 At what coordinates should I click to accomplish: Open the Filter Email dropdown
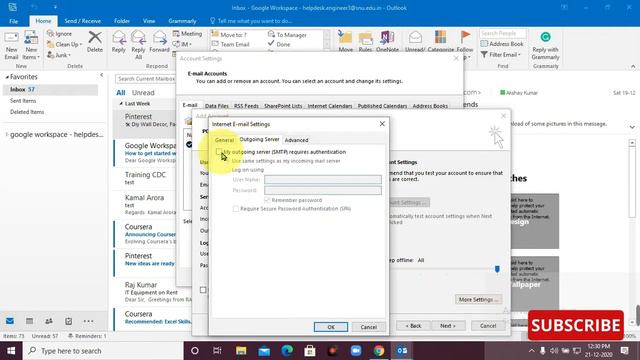pos(501,54)
